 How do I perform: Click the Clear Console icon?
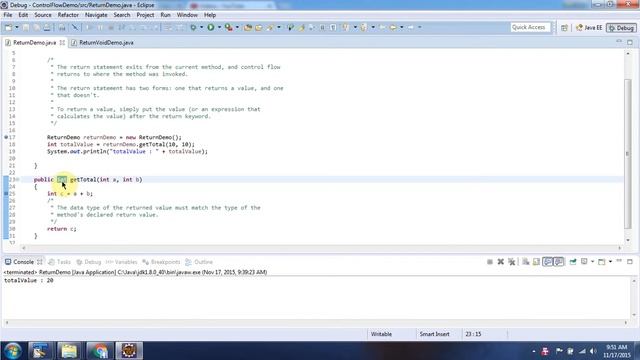[525, 262]
